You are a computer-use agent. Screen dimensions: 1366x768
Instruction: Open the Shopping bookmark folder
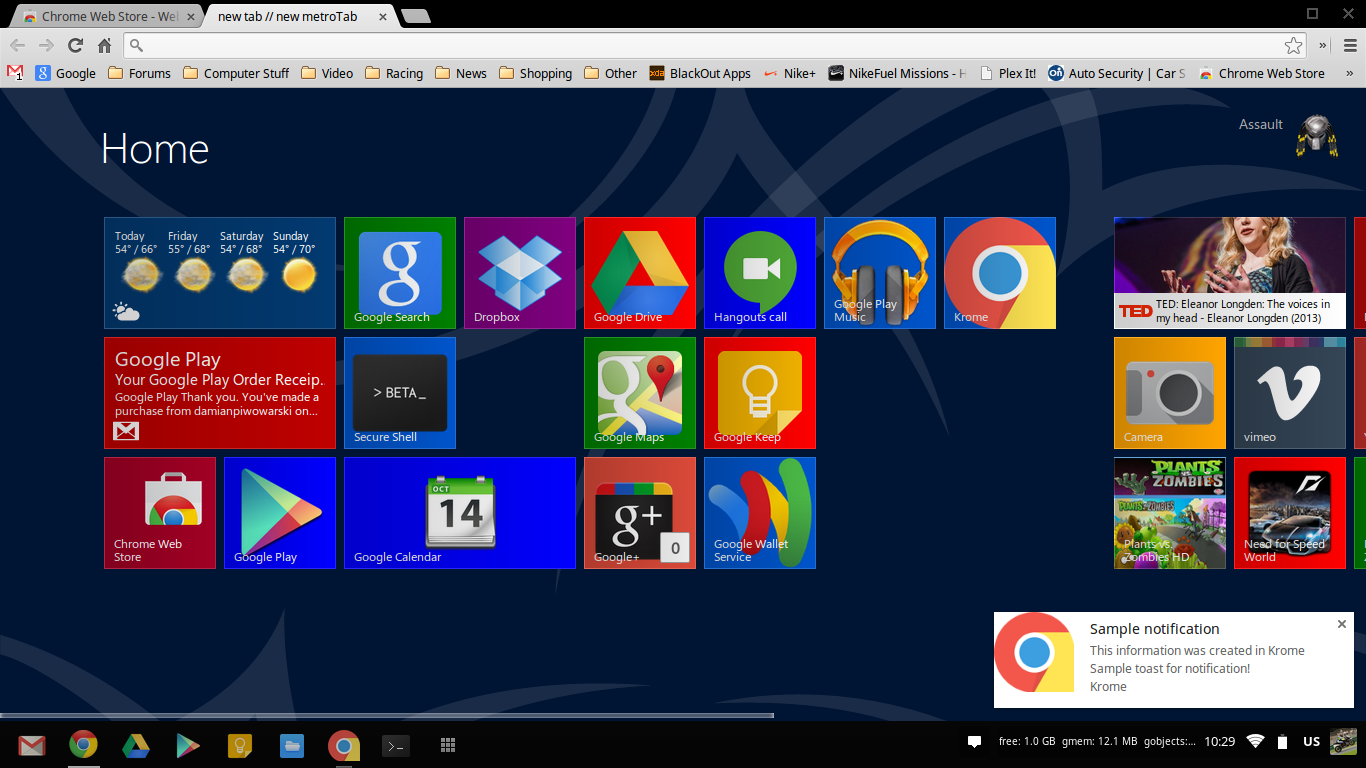[535, 73]
